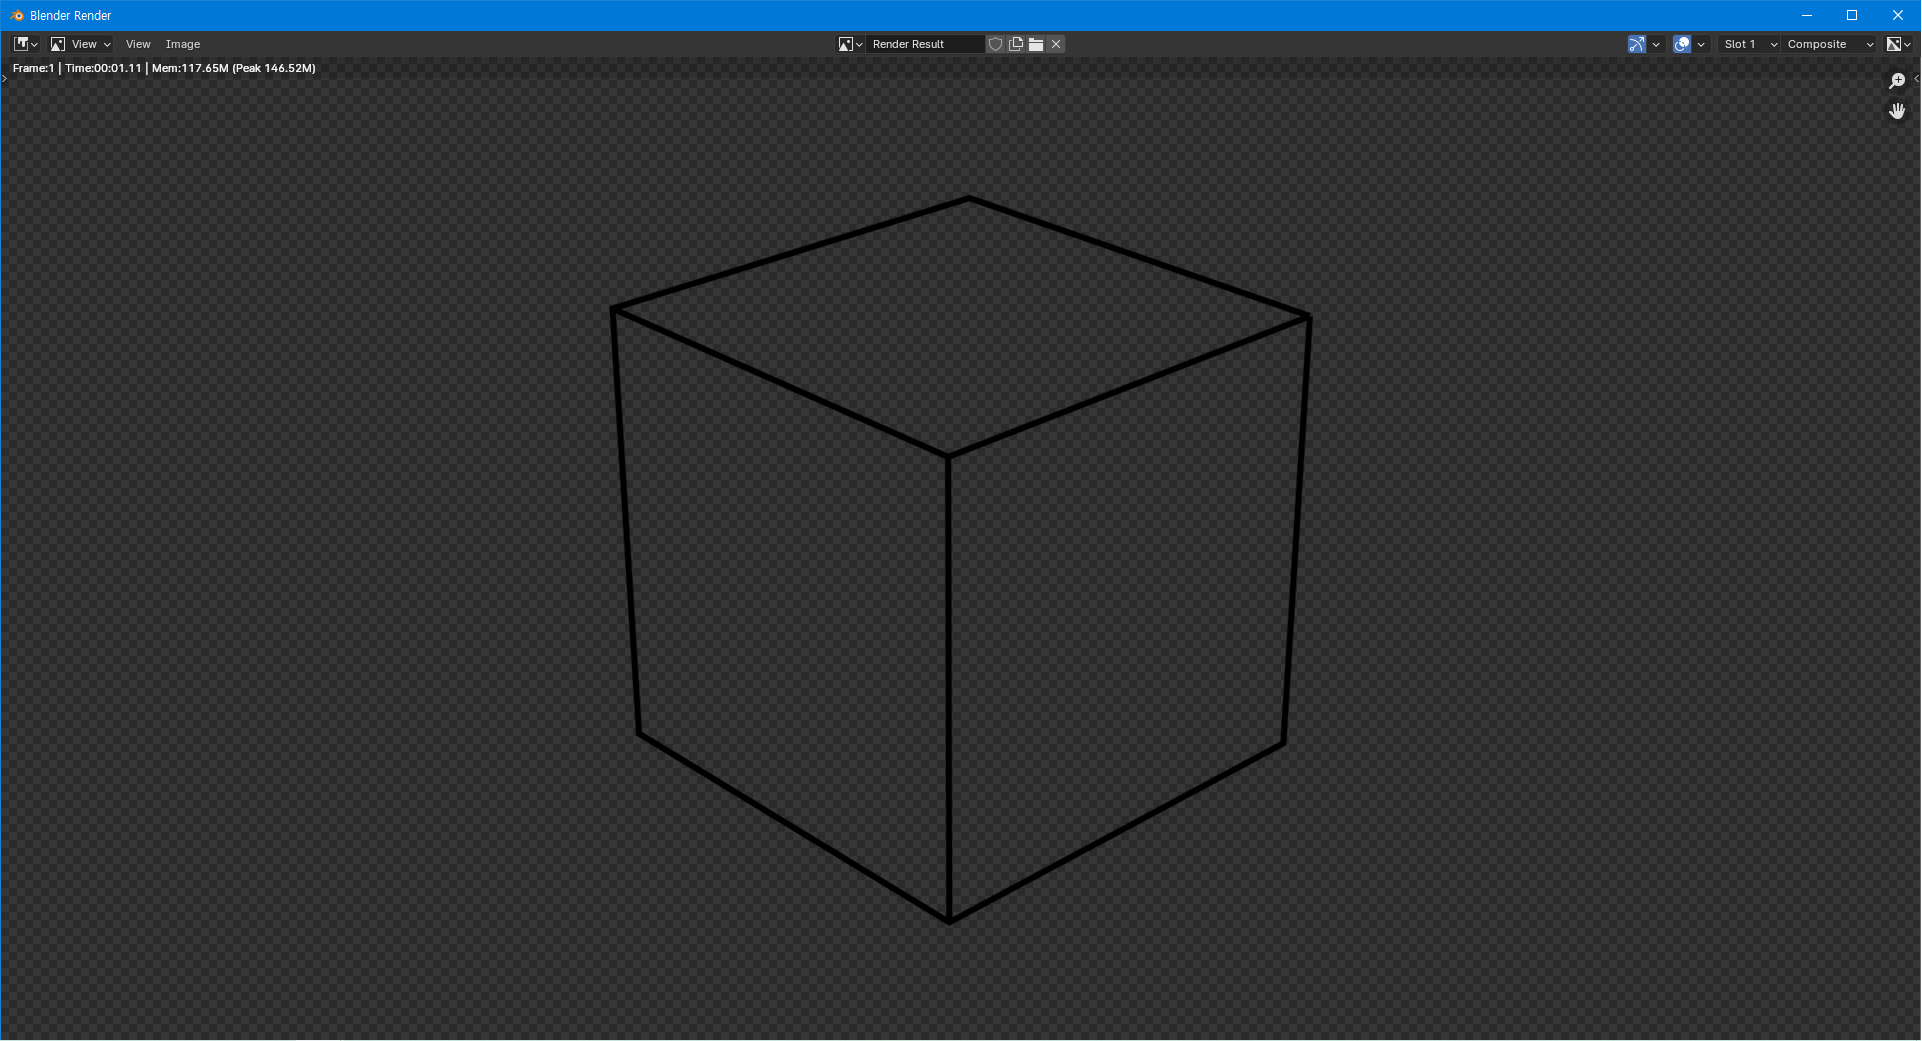The height and width of the screenshot is (1041, 1922).
Task: Open an image with the folder icon
Action: (1036, 44)
